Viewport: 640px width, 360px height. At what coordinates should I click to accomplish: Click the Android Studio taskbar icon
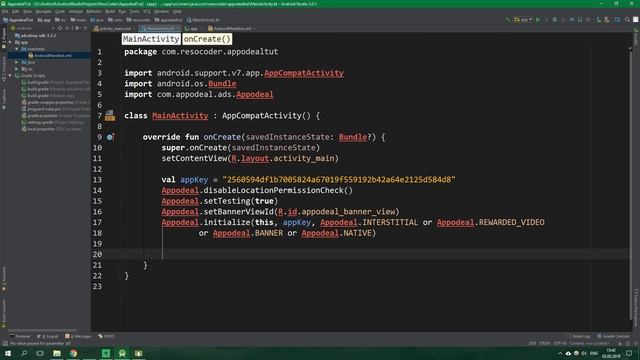pyautogui.click(x=122, y=353)
